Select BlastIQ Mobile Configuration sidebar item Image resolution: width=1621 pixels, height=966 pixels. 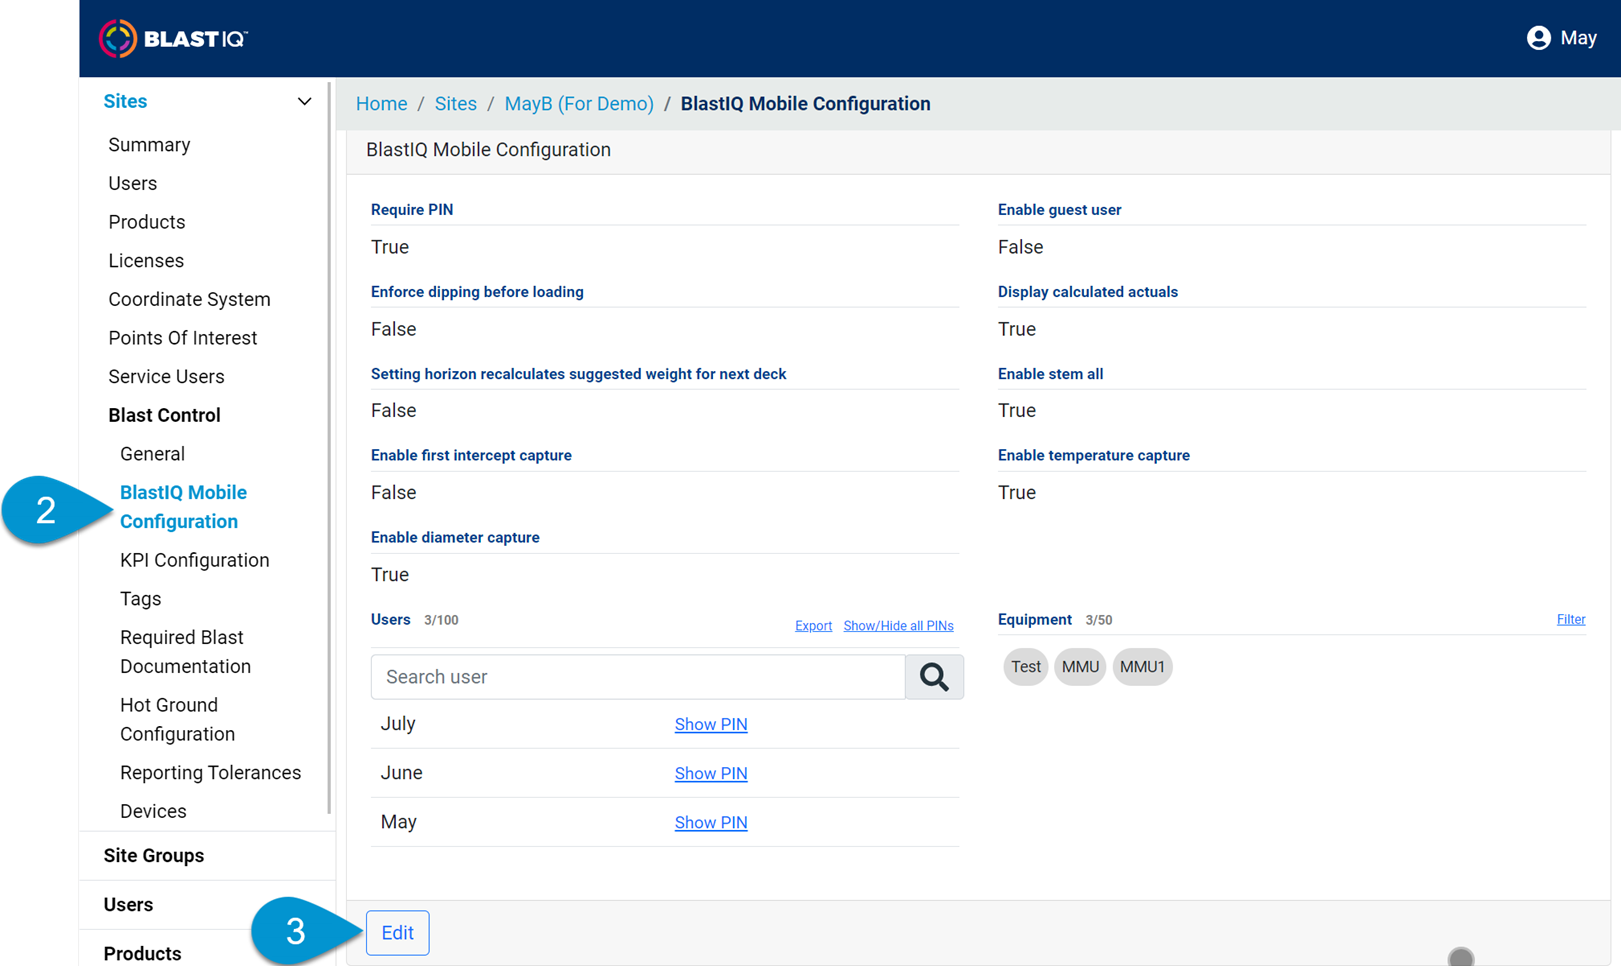183,507
